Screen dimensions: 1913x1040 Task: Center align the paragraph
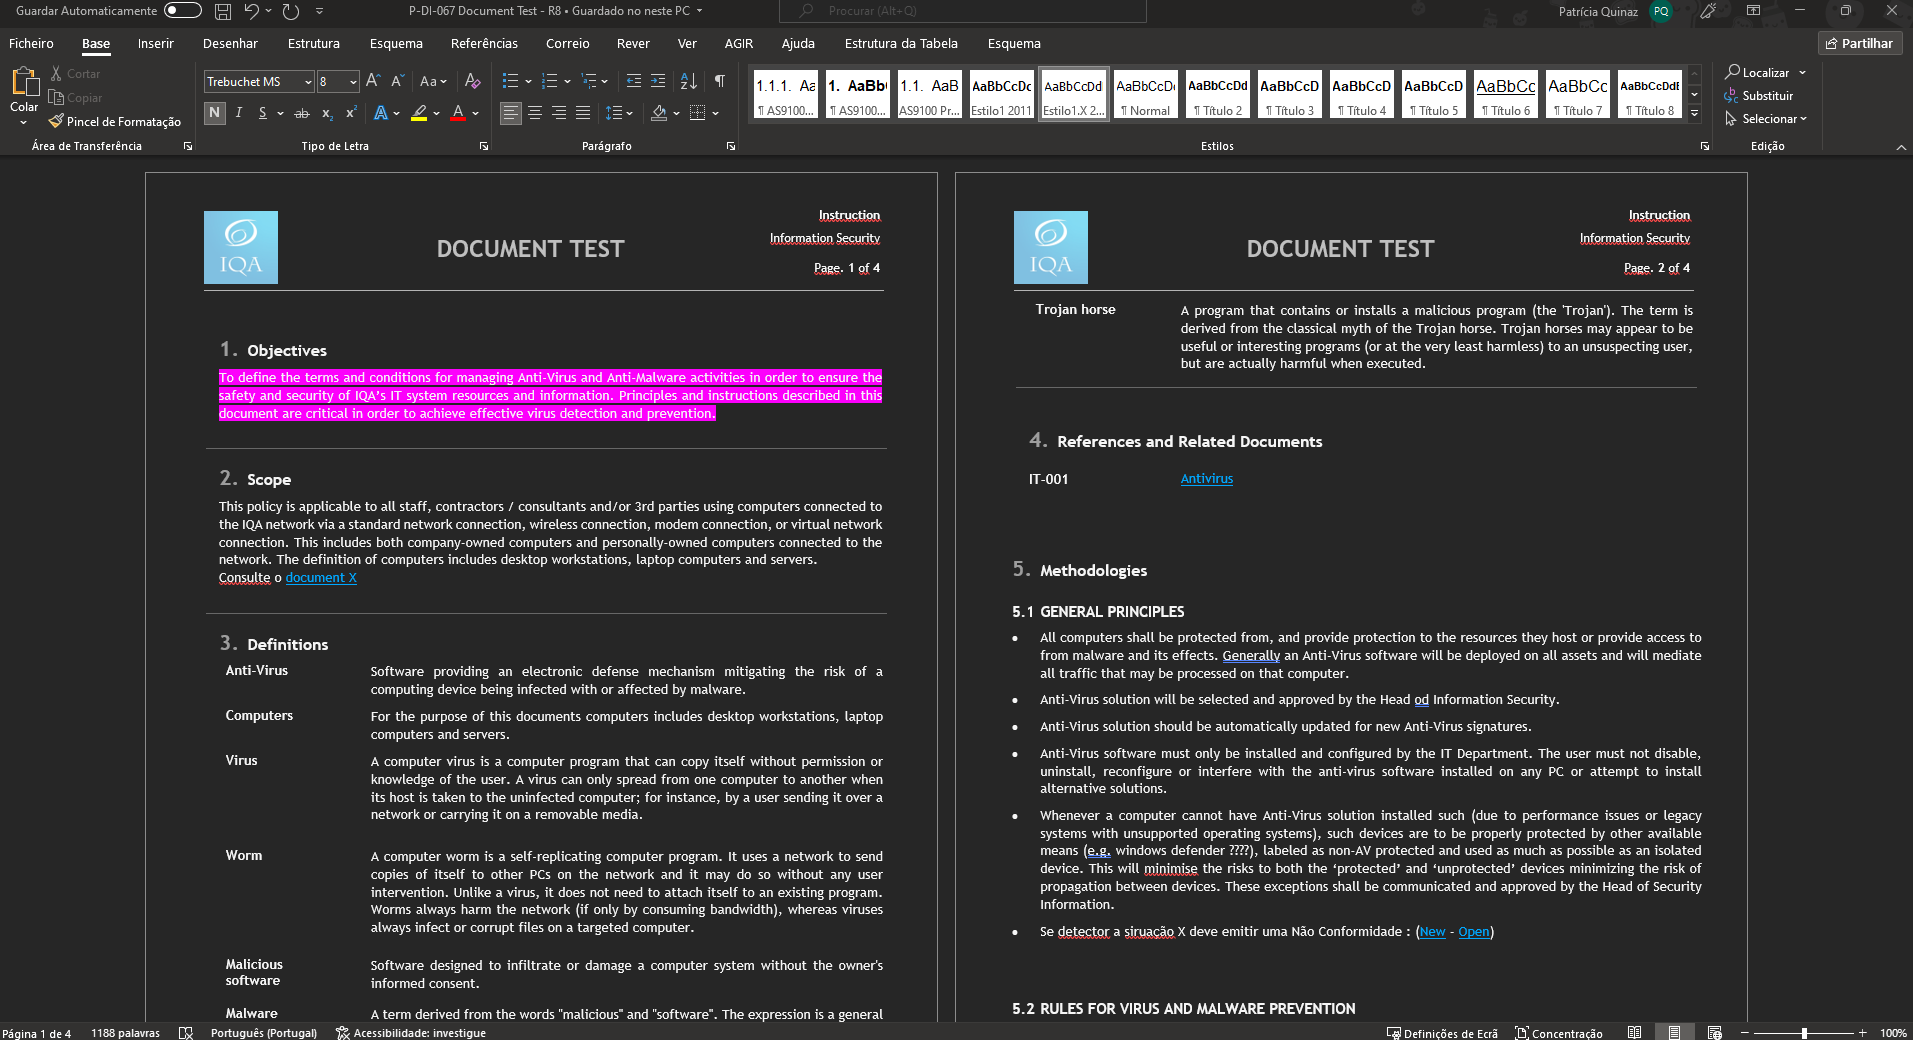point(535,113)
